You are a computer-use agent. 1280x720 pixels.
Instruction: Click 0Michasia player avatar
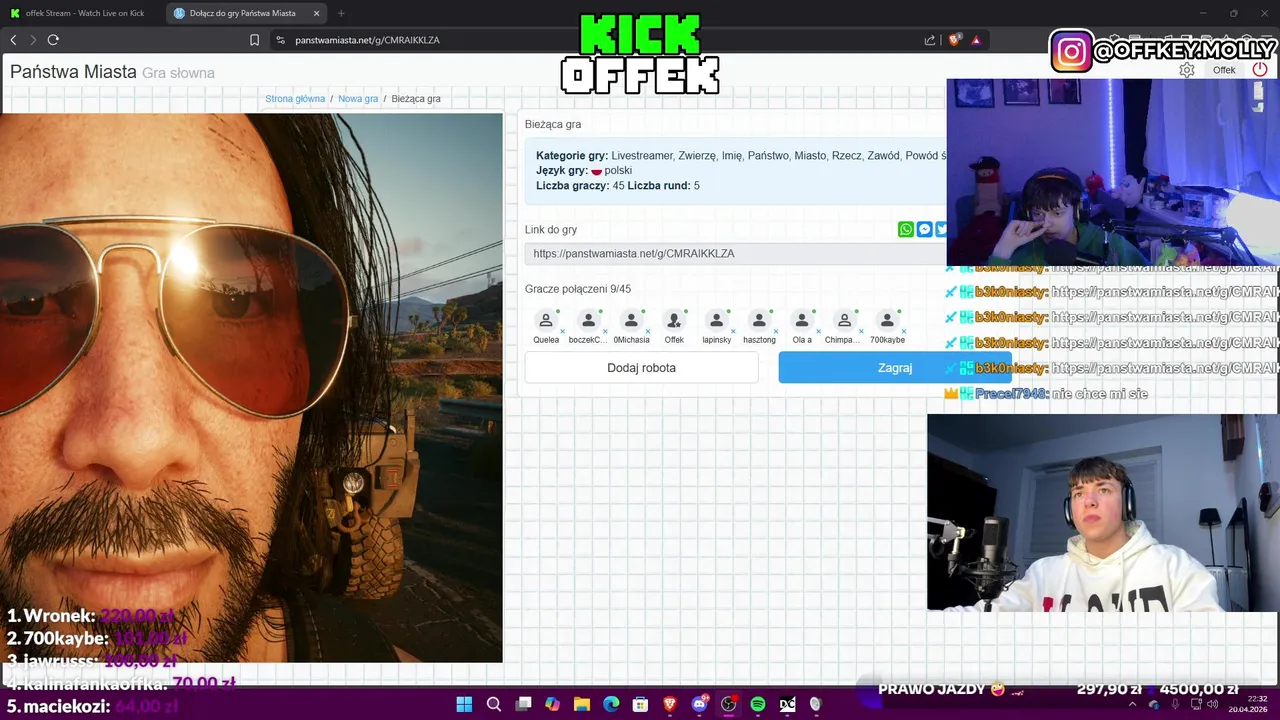[631, 320]
